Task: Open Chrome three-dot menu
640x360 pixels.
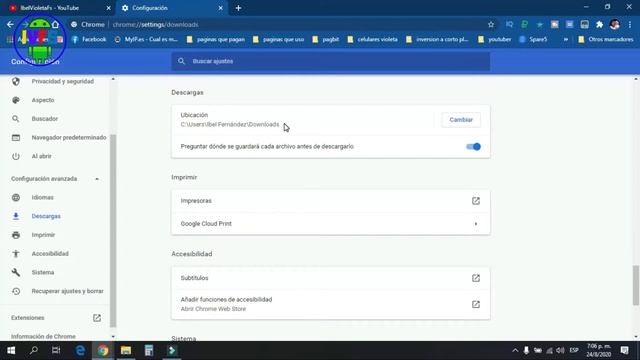Action: [629, 24]
